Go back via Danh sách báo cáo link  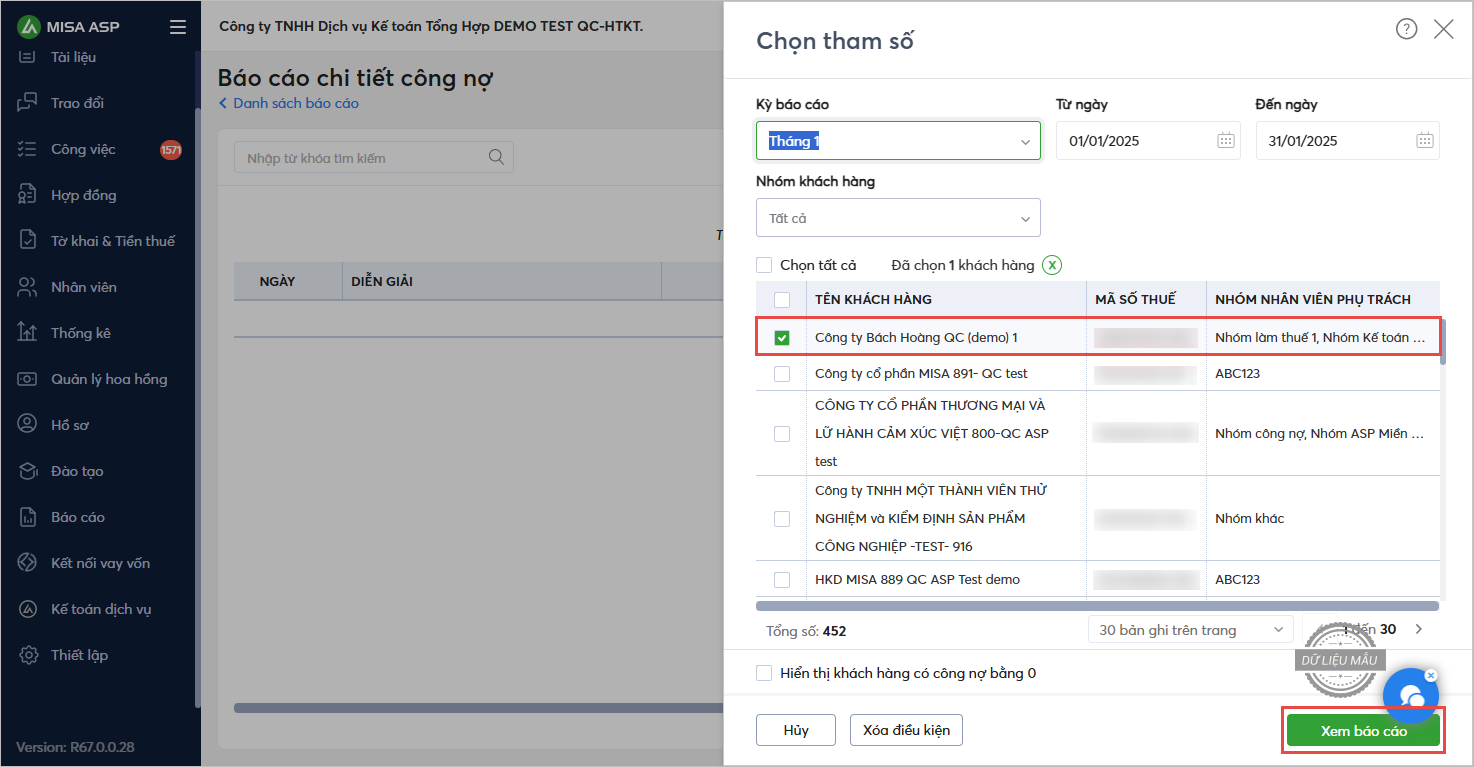pos(288,103)
